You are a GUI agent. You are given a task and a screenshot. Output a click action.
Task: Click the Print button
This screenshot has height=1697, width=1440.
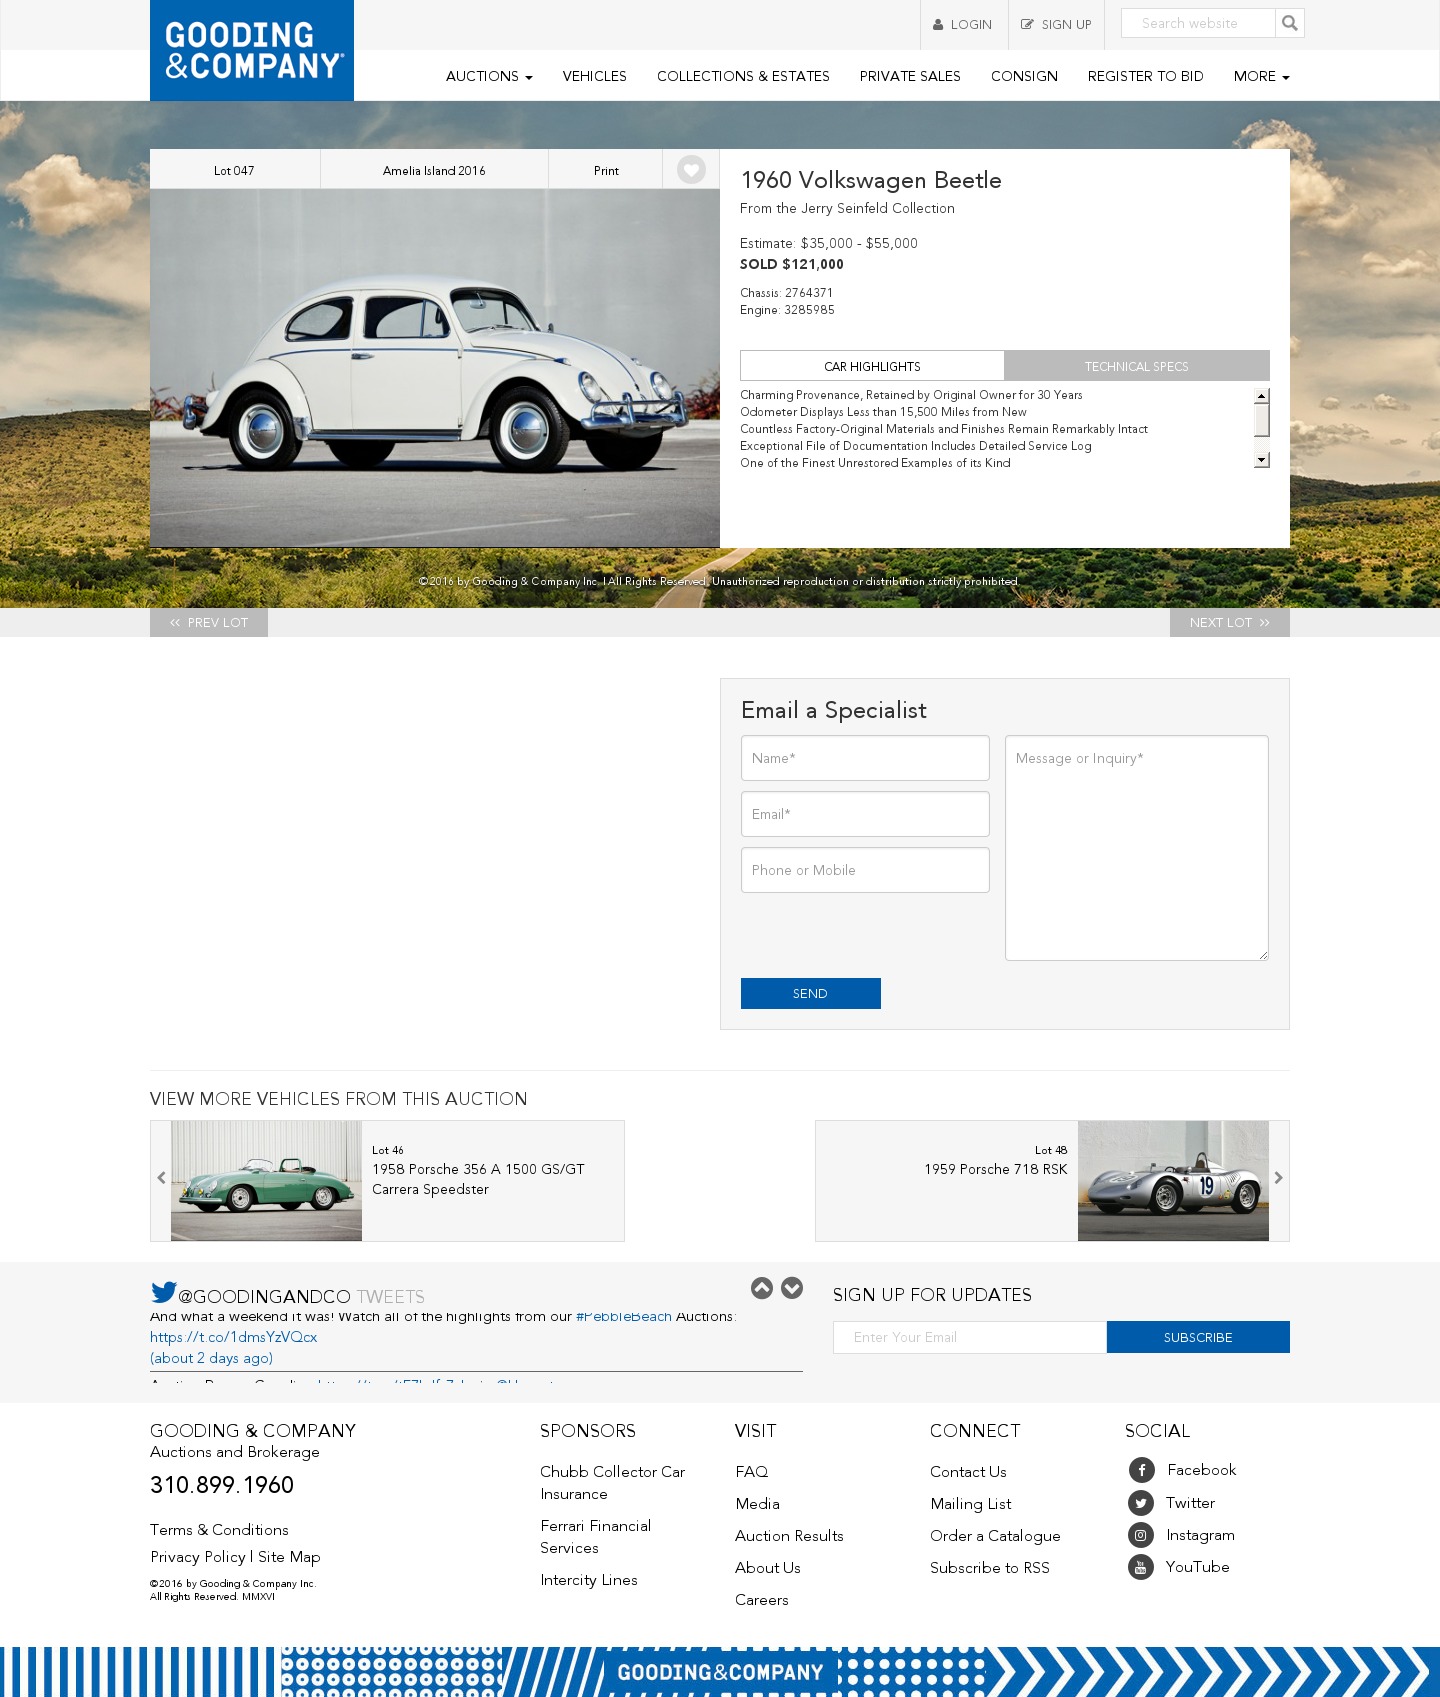[606, 170]
